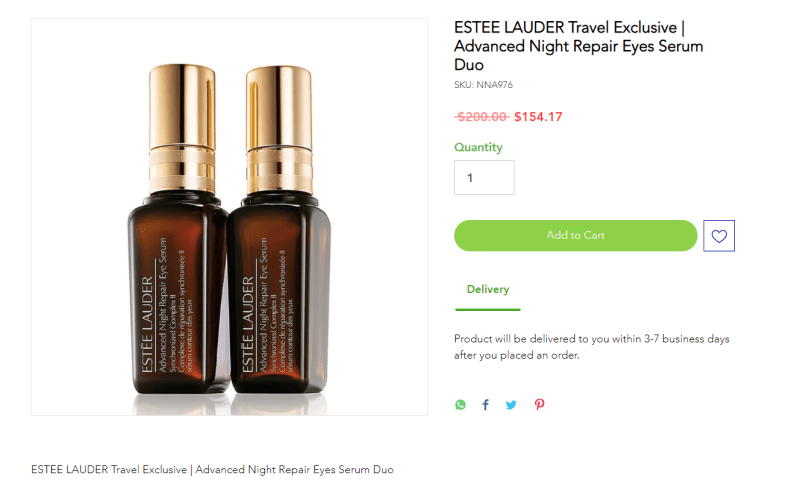The image size is (800, 481).
Task: Click the crossed-out $200.00 original price
Action: click(482, 117)
